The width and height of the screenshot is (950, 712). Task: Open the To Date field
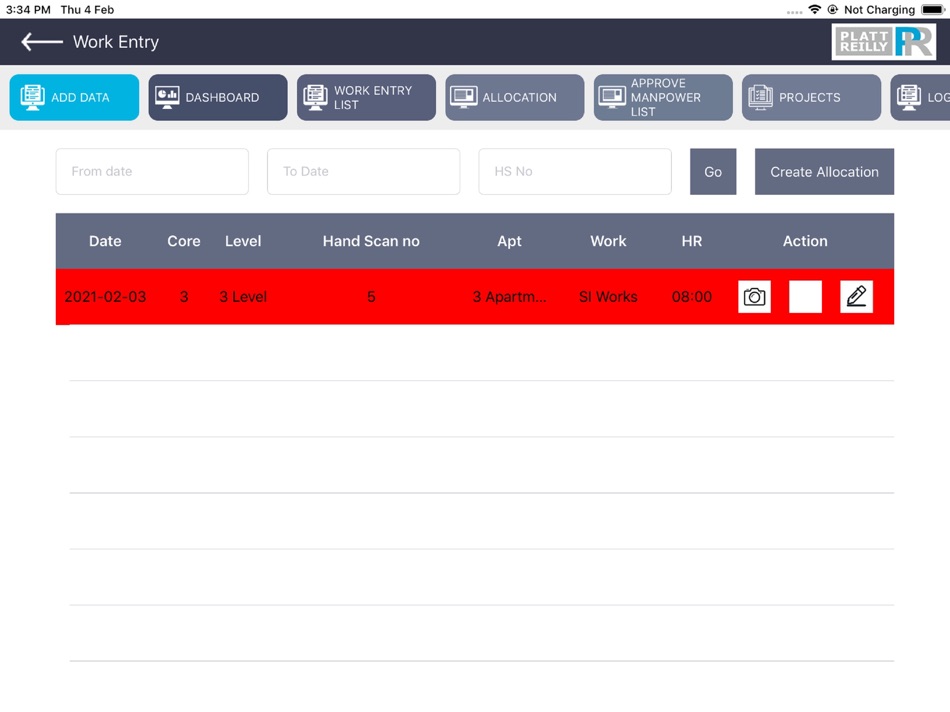click(x=363, y=171)
